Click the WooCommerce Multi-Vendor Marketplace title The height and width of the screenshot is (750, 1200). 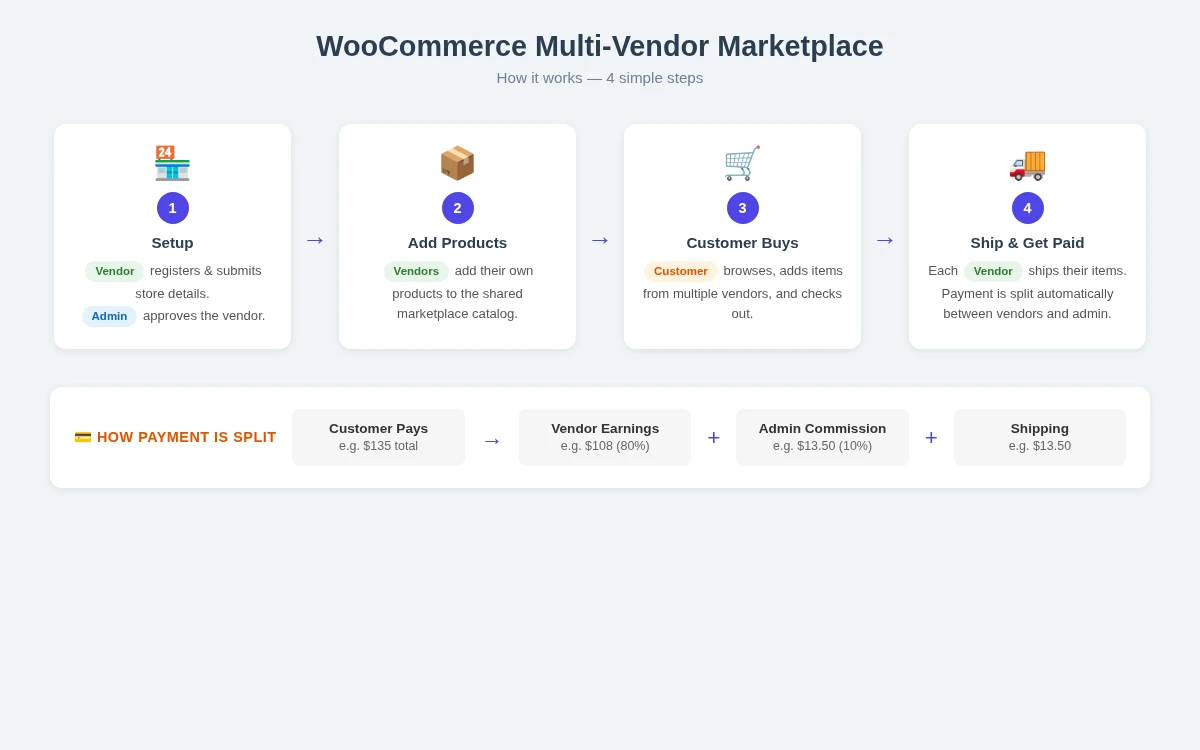pyautogui.click(x=600, y=46)
